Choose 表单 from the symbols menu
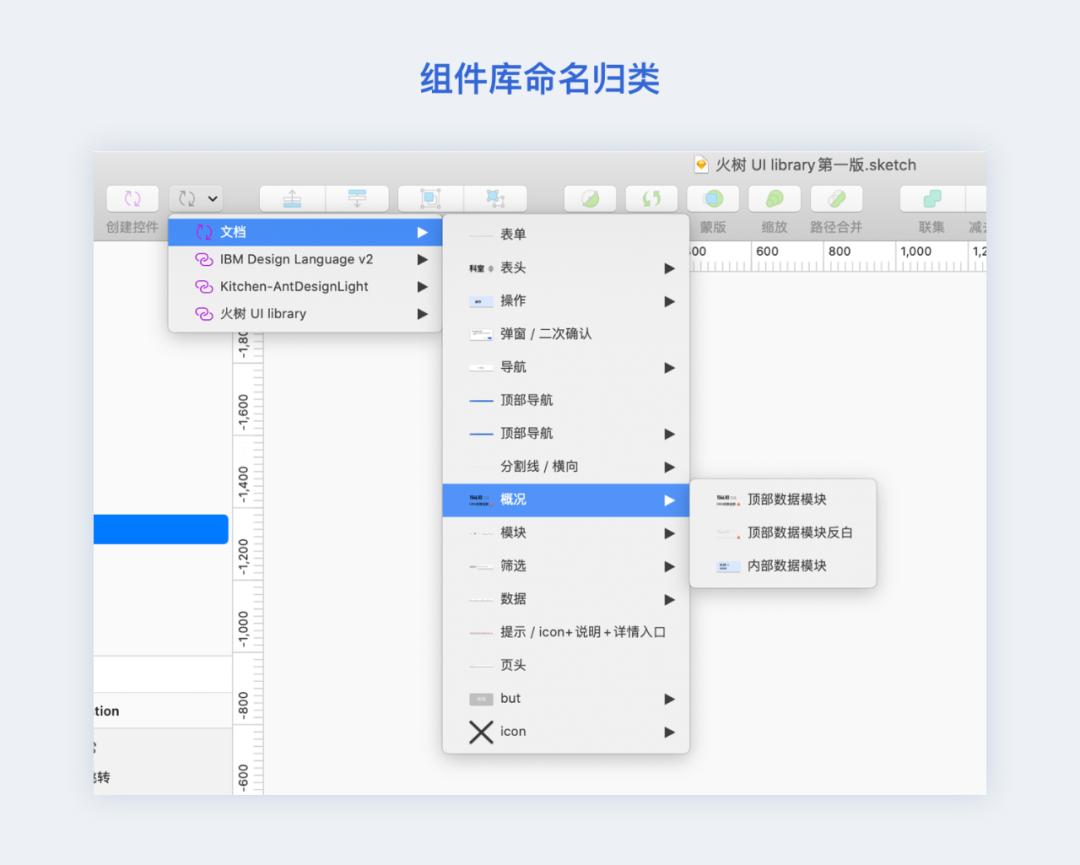The image size is (1080, 865). (x=513, y=234)
